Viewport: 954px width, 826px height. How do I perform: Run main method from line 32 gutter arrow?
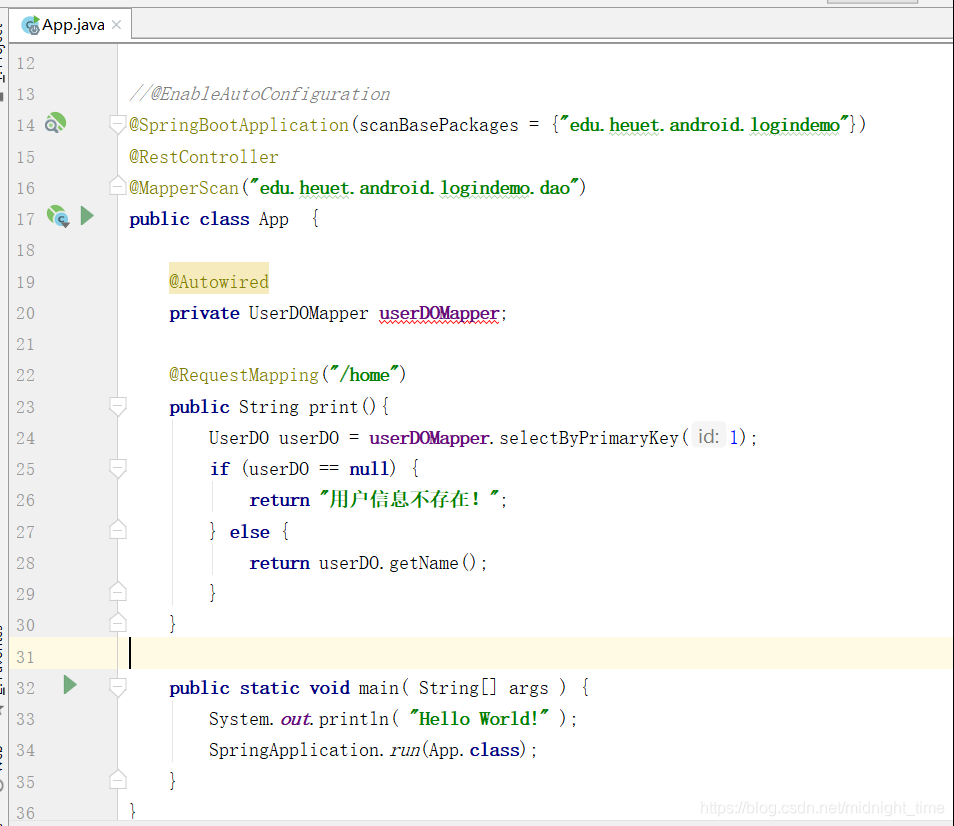tap(70, 685)
